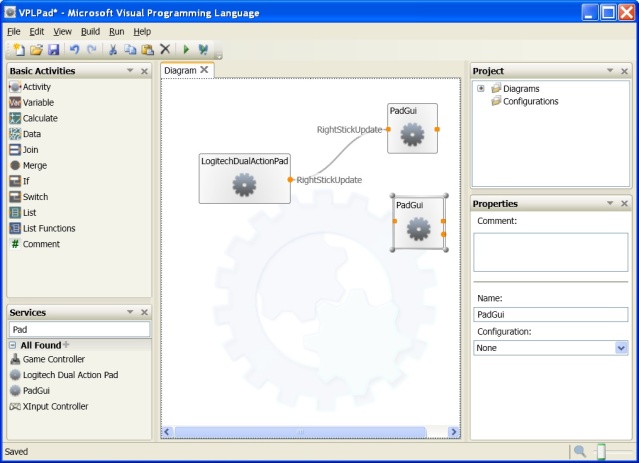Click the Delete X toolbar icon
Viewport: 639px width, 463px height.
(165, 49)
